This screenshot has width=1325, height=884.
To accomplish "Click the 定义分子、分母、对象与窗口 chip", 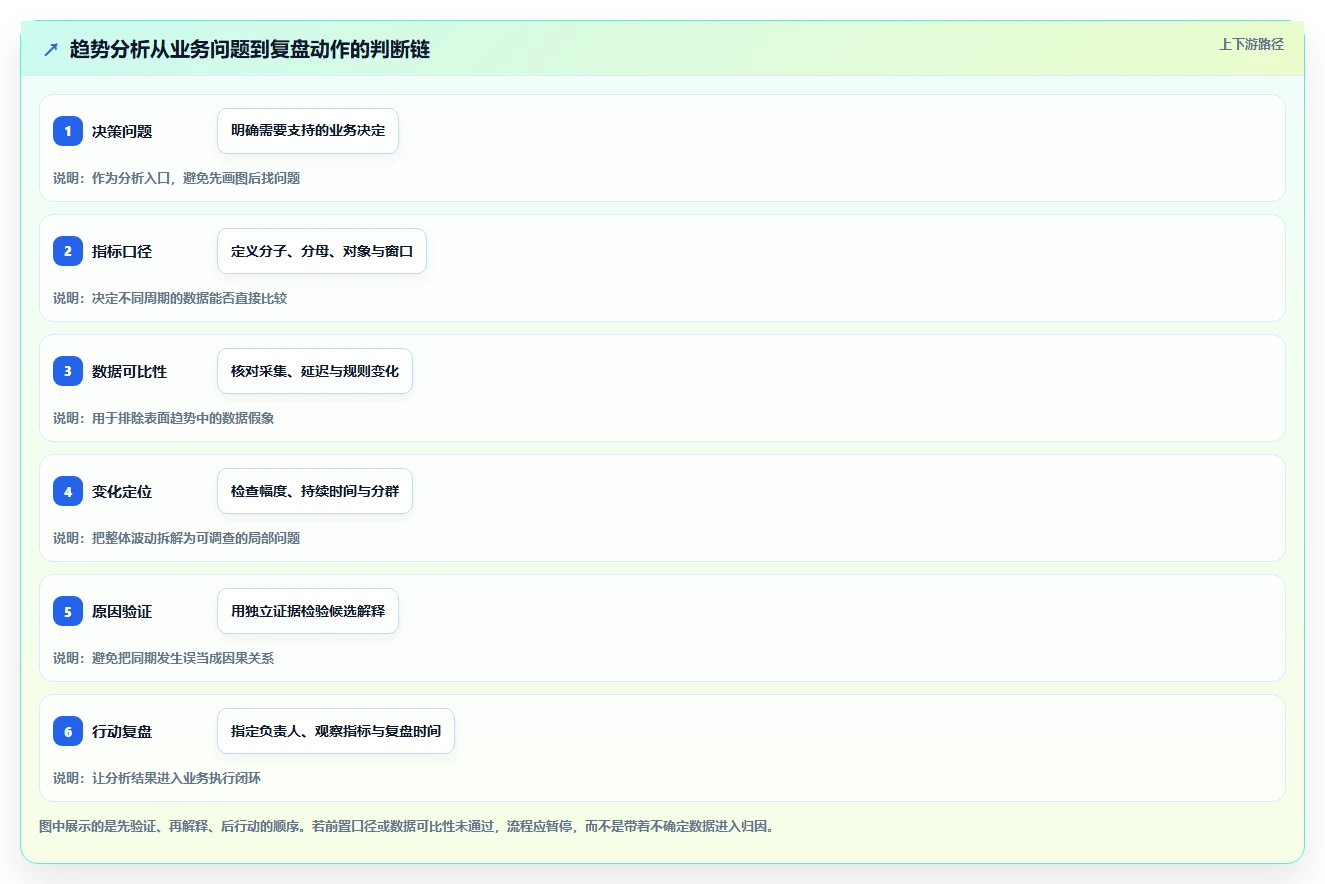I will click(x=322, y=251).
